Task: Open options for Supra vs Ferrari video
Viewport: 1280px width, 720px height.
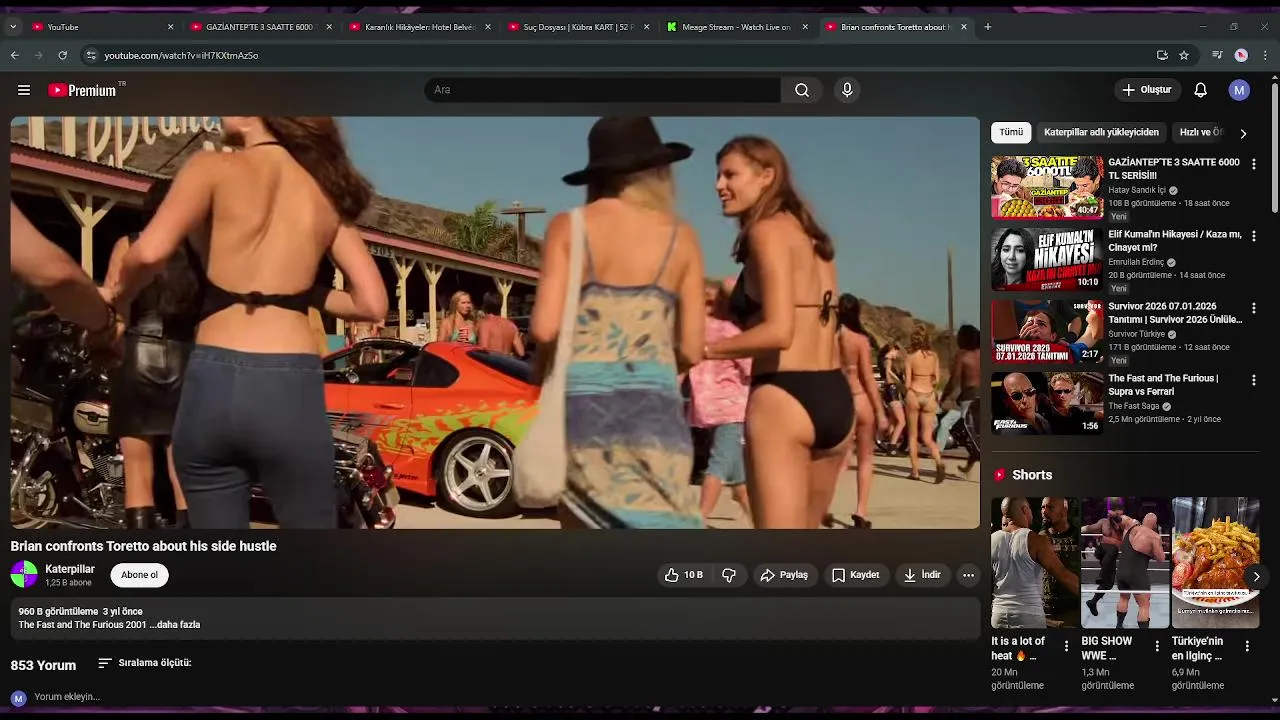Action: [1254, 380]
